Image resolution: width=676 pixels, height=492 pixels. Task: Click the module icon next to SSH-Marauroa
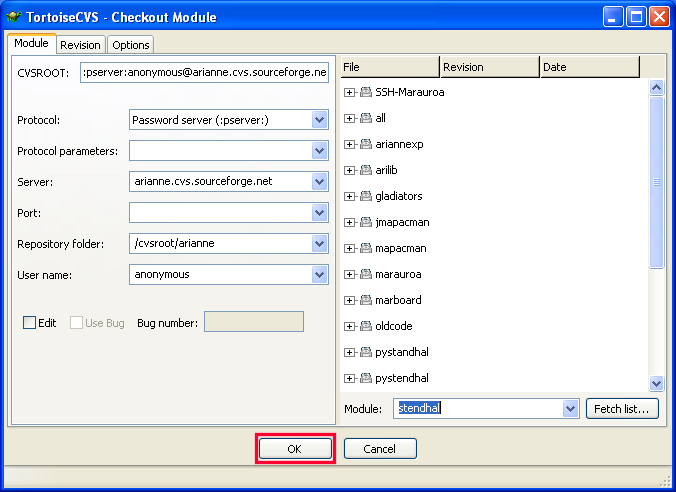[x=366, y=92]
